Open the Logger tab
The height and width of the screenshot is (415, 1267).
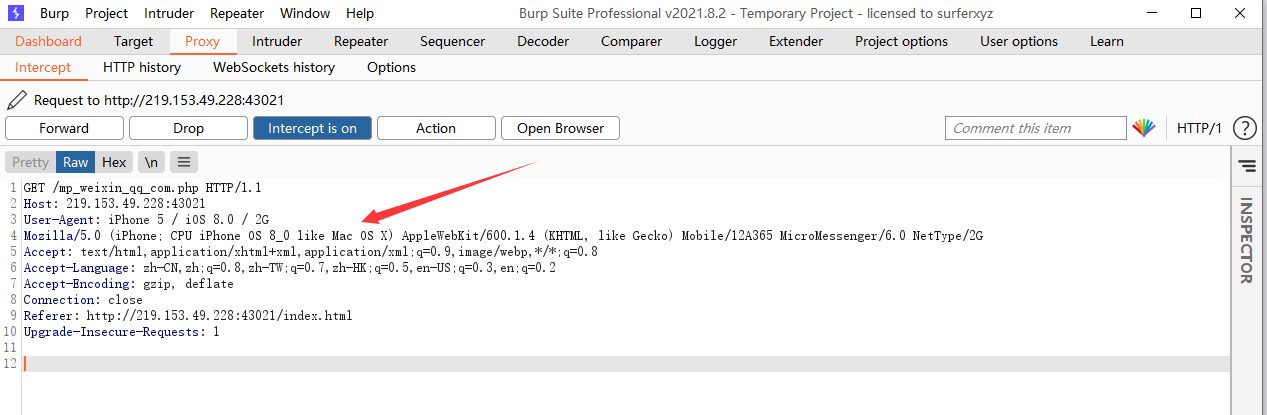[x=715, y=41]
